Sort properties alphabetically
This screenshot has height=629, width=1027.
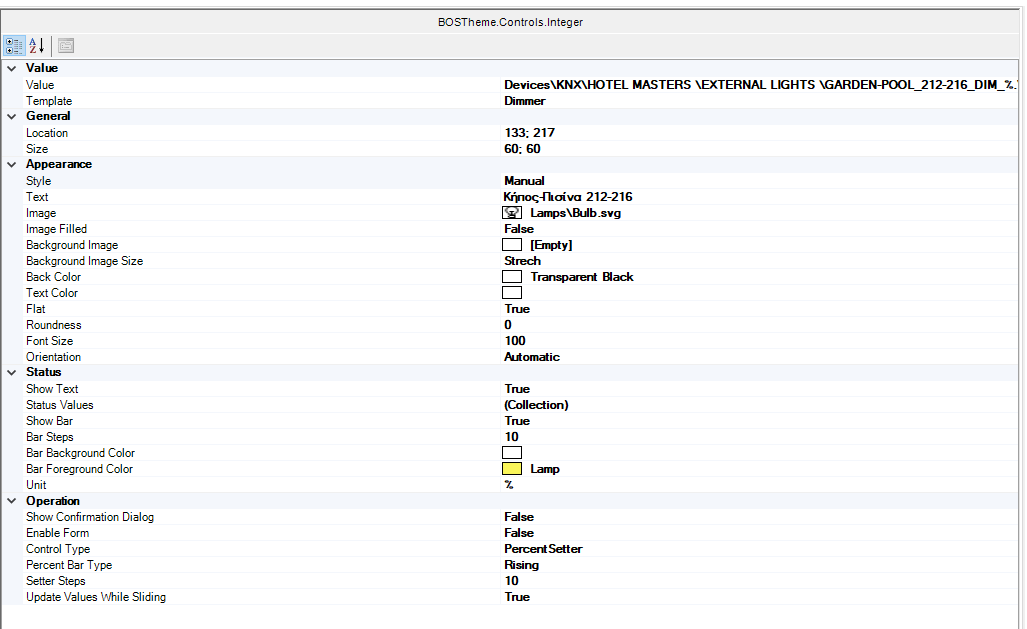37,45
